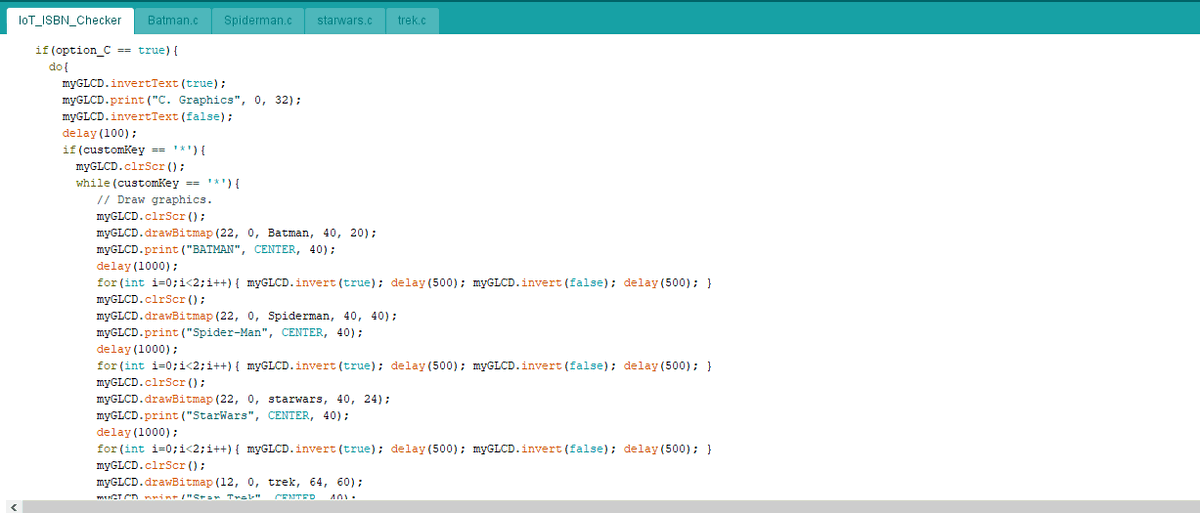
Task: Select the starwars.c tab
Action: click(344, 20)
